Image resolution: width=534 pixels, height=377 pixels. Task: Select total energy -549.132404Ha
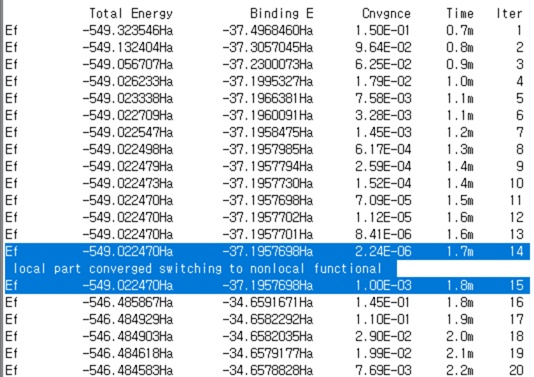coord(128,48)
